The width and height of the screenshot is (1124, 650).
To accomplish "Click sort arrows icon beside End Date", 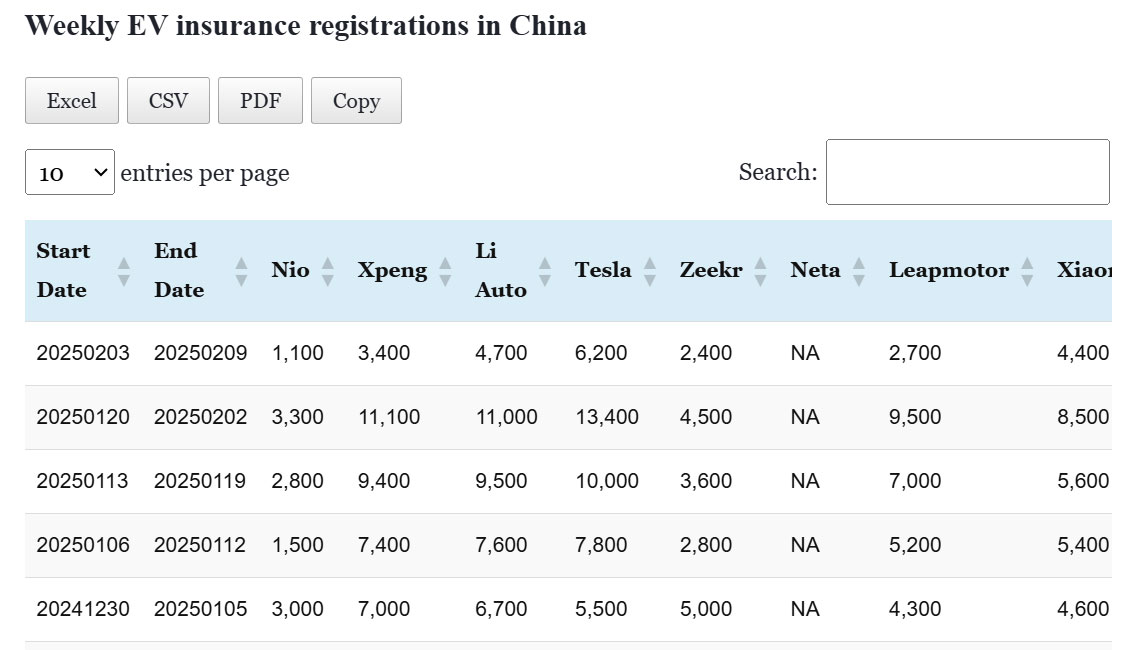I will click(x=241, y=271).
